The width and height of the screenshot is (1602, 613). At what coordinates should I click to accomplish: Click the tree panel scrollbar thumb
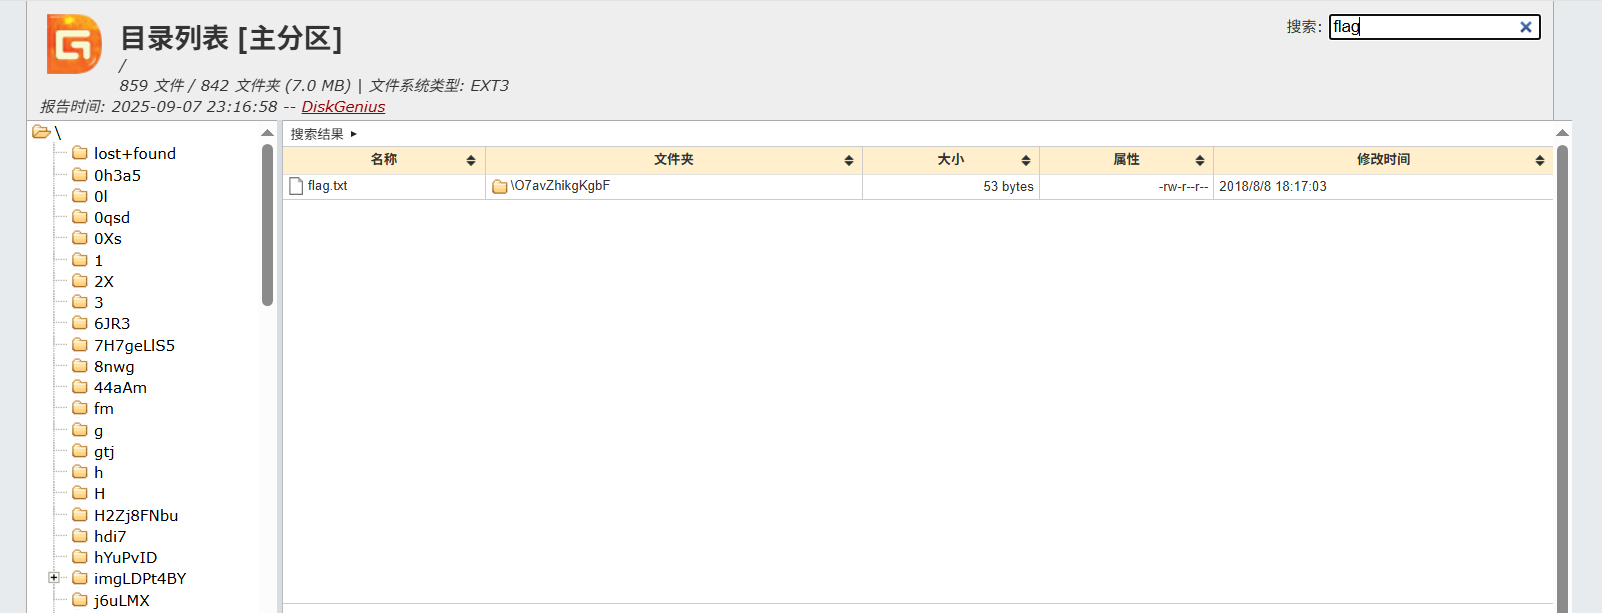coord(267,224)
